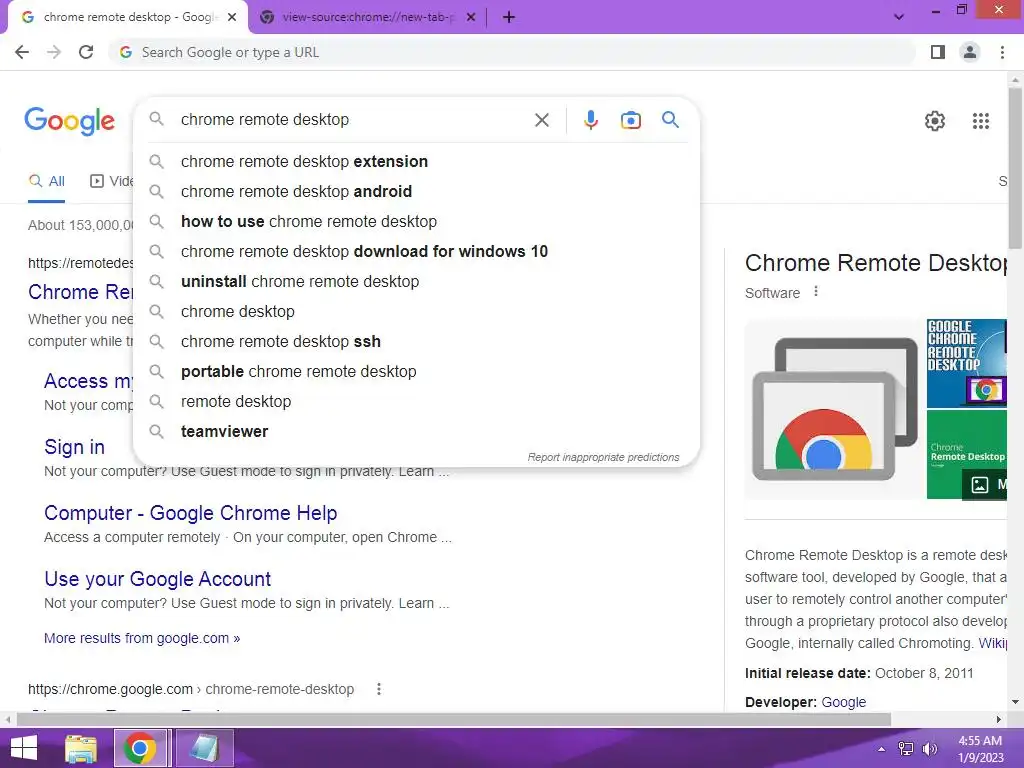1024x768 pixels.
Task: Choose download for windows 10 suggestion
Action: 416,251
